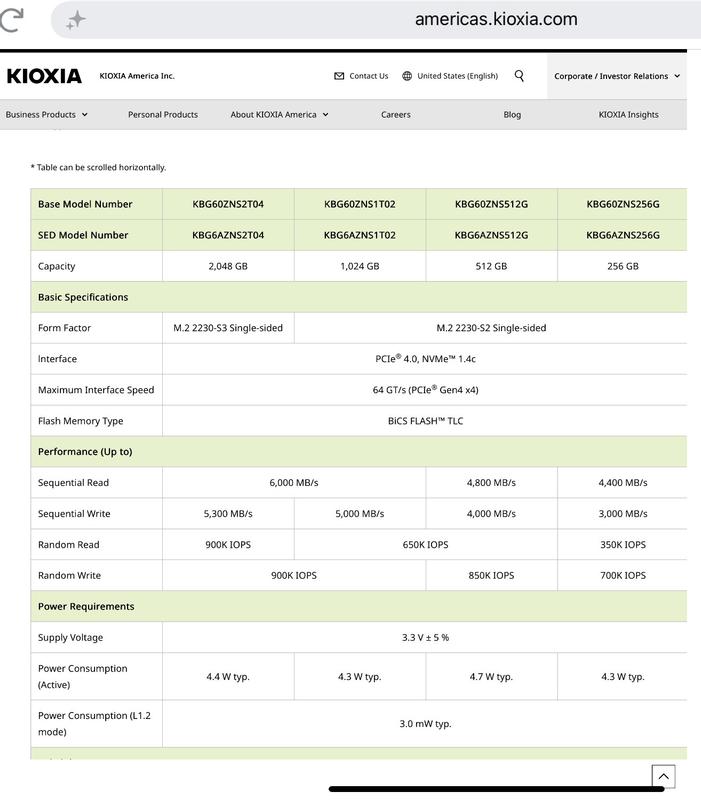Reload the page with the refresh icon
This screenshot has height=800, width=701.
click(x=11, y=19)
